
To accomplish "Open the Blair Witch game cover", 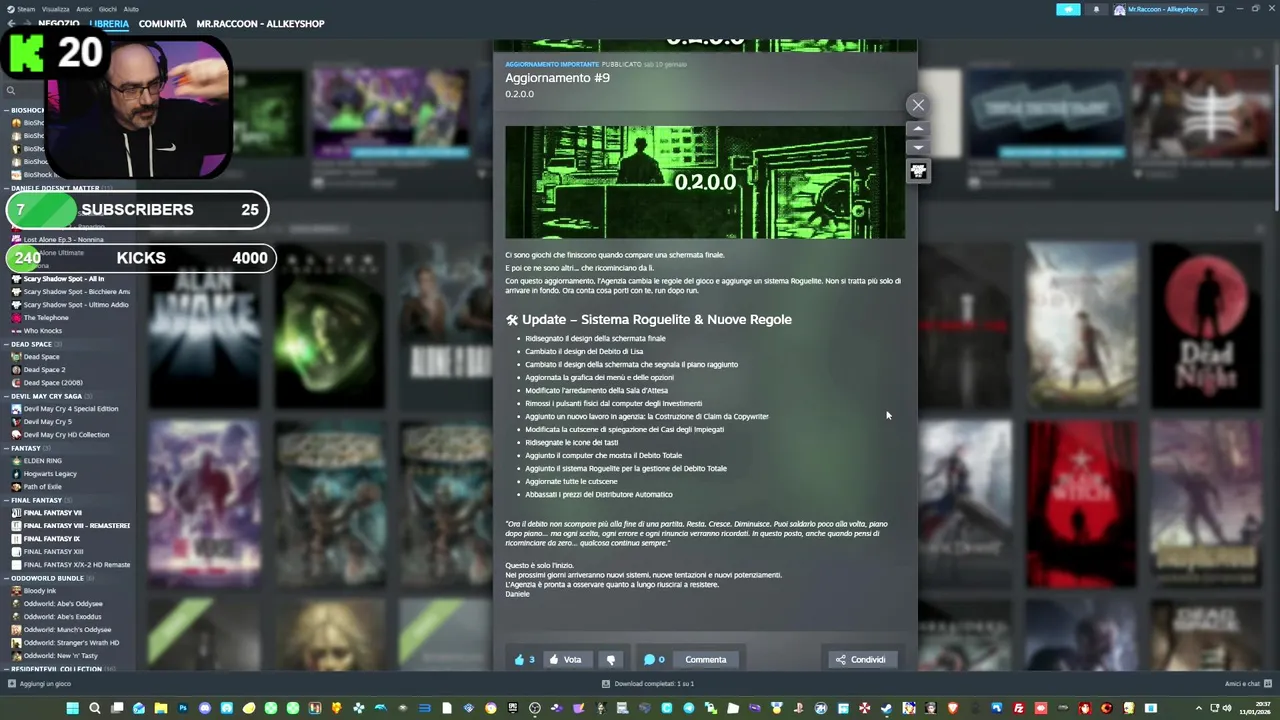I will pyautogui.click(x=1081, y=503).
